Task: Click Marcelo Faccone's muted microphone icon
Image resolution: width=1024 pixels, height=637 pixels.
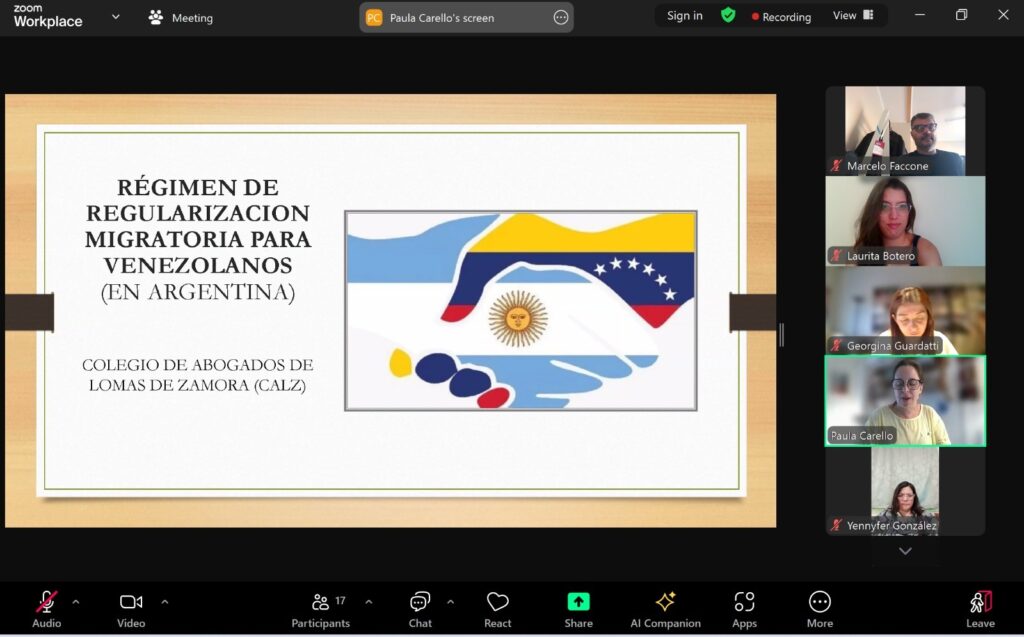Action: tap(837, 166)
